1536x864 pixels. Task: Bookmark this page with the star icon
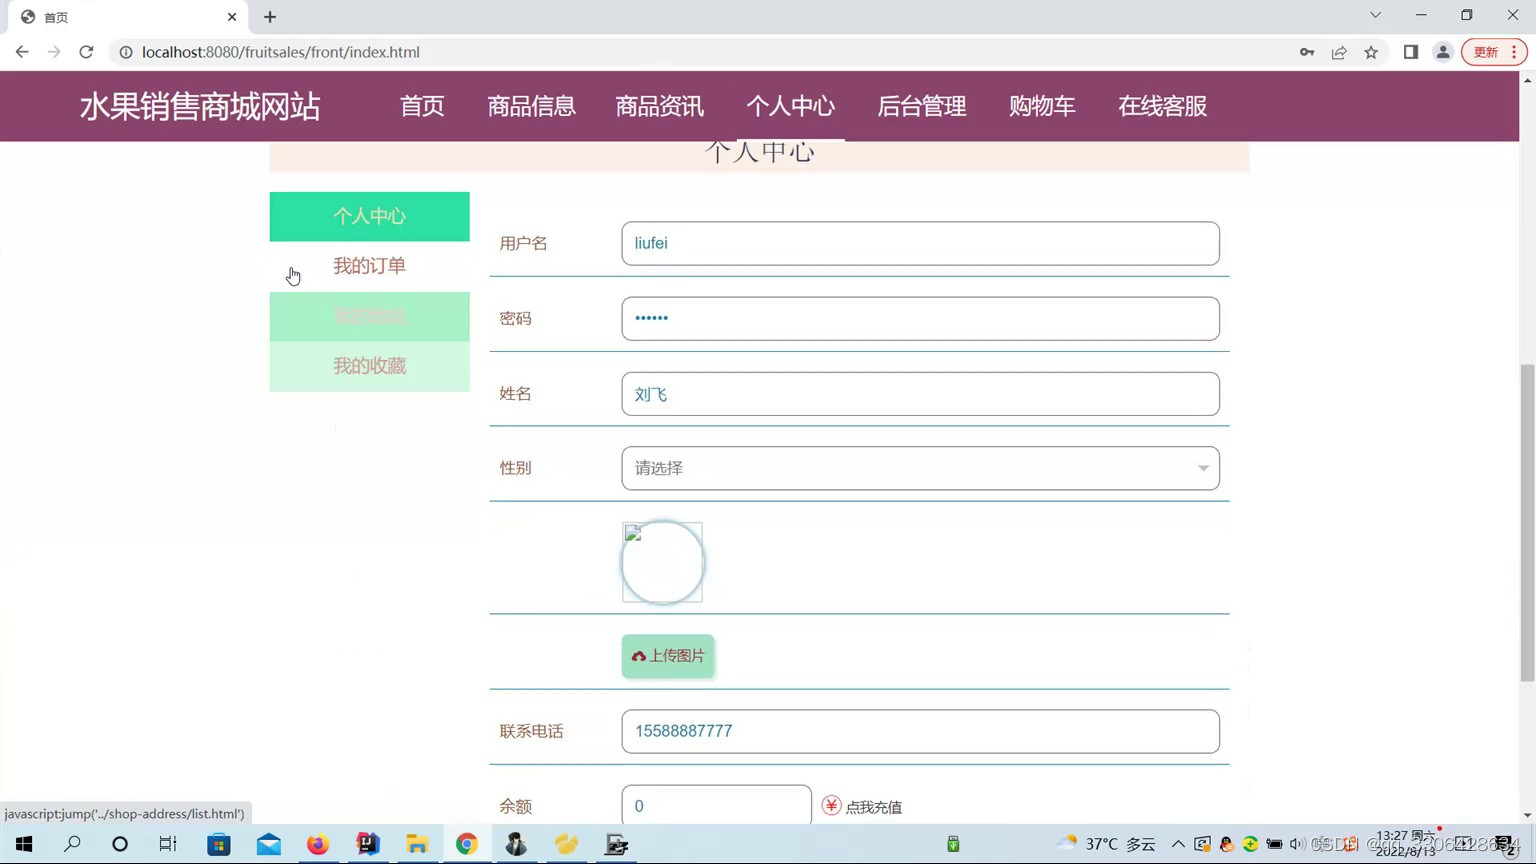click(x=1371, y=52)
